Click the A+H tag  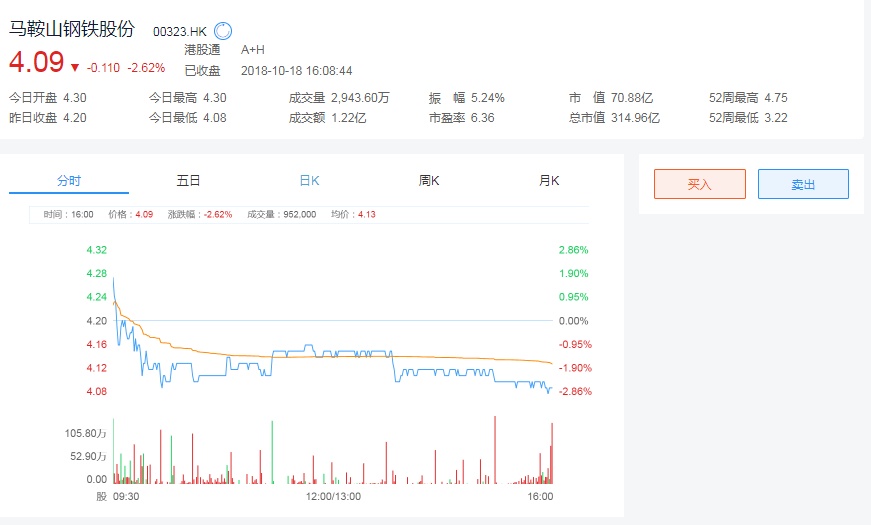click(x=253, y=49)
